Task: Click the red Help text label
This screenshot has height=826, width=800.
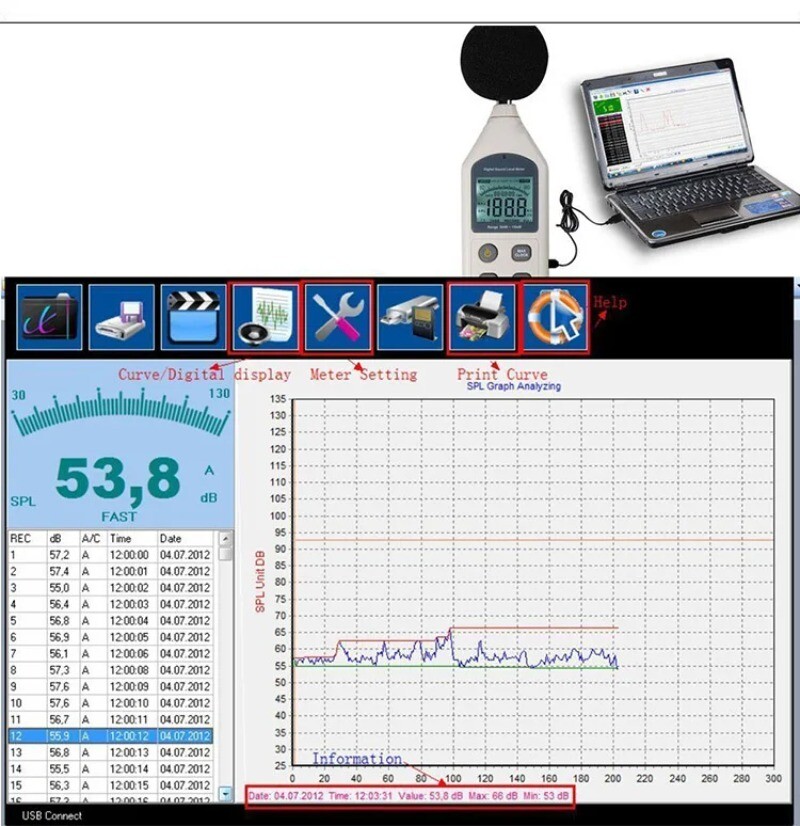Action: point(611,300)
